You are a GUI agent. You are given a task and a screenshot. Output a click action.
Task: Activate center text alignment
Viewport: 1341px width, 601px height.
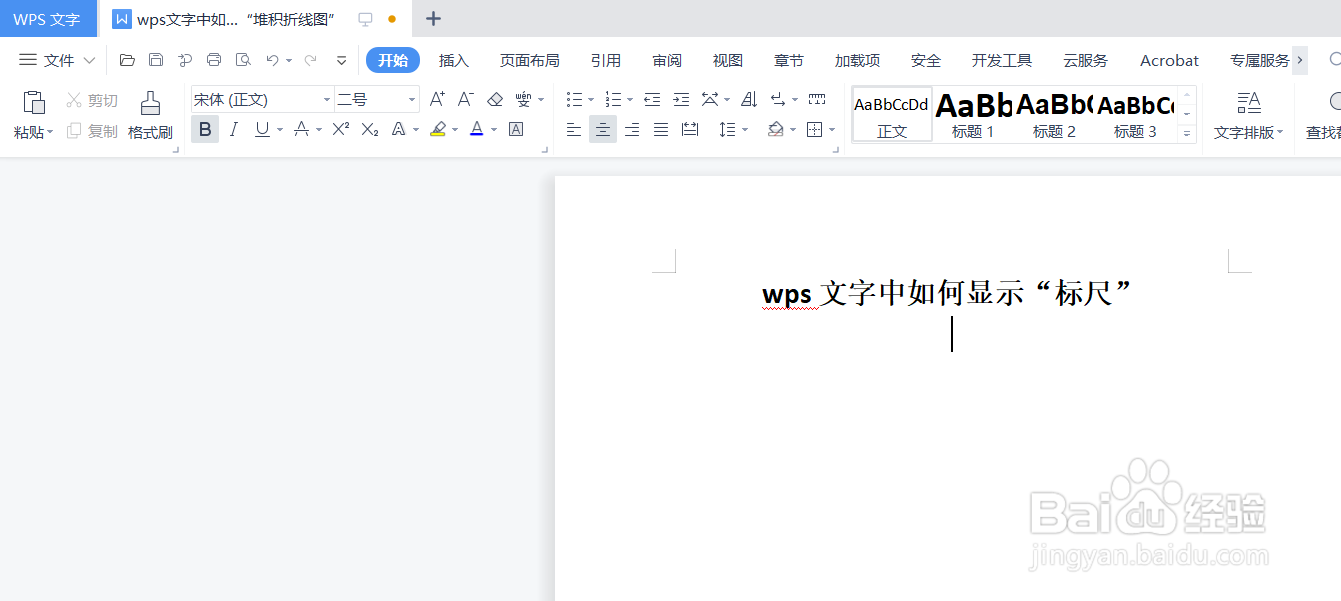(602, 129)
